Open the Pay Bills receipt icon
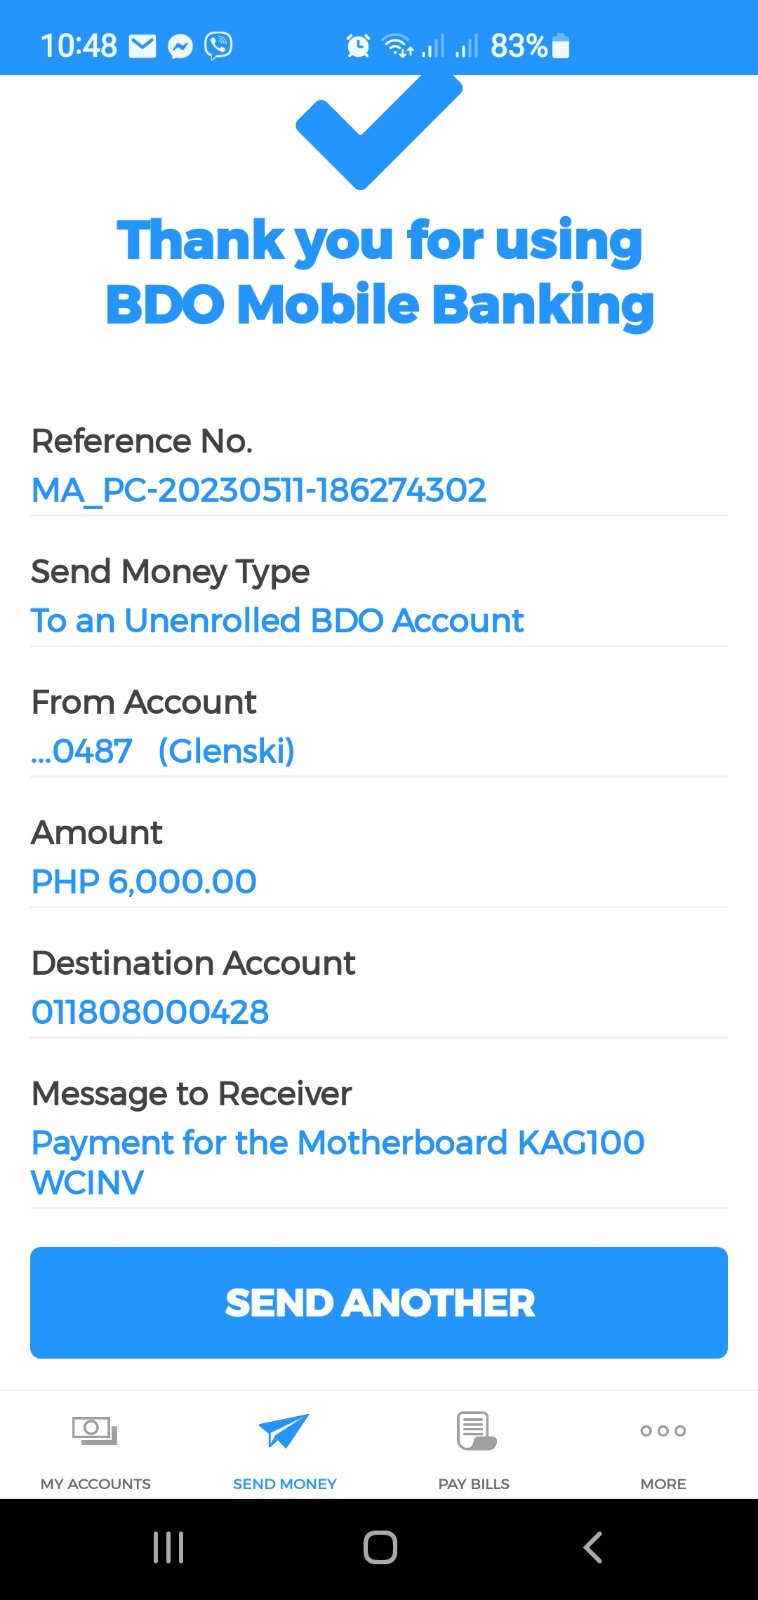 click(x=475, y=1431)
